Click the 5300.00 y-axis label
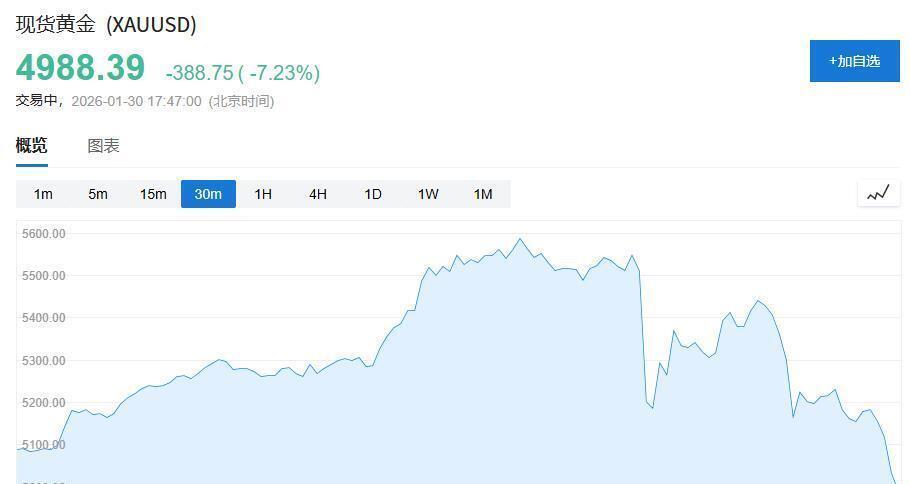 pos(44,361)
